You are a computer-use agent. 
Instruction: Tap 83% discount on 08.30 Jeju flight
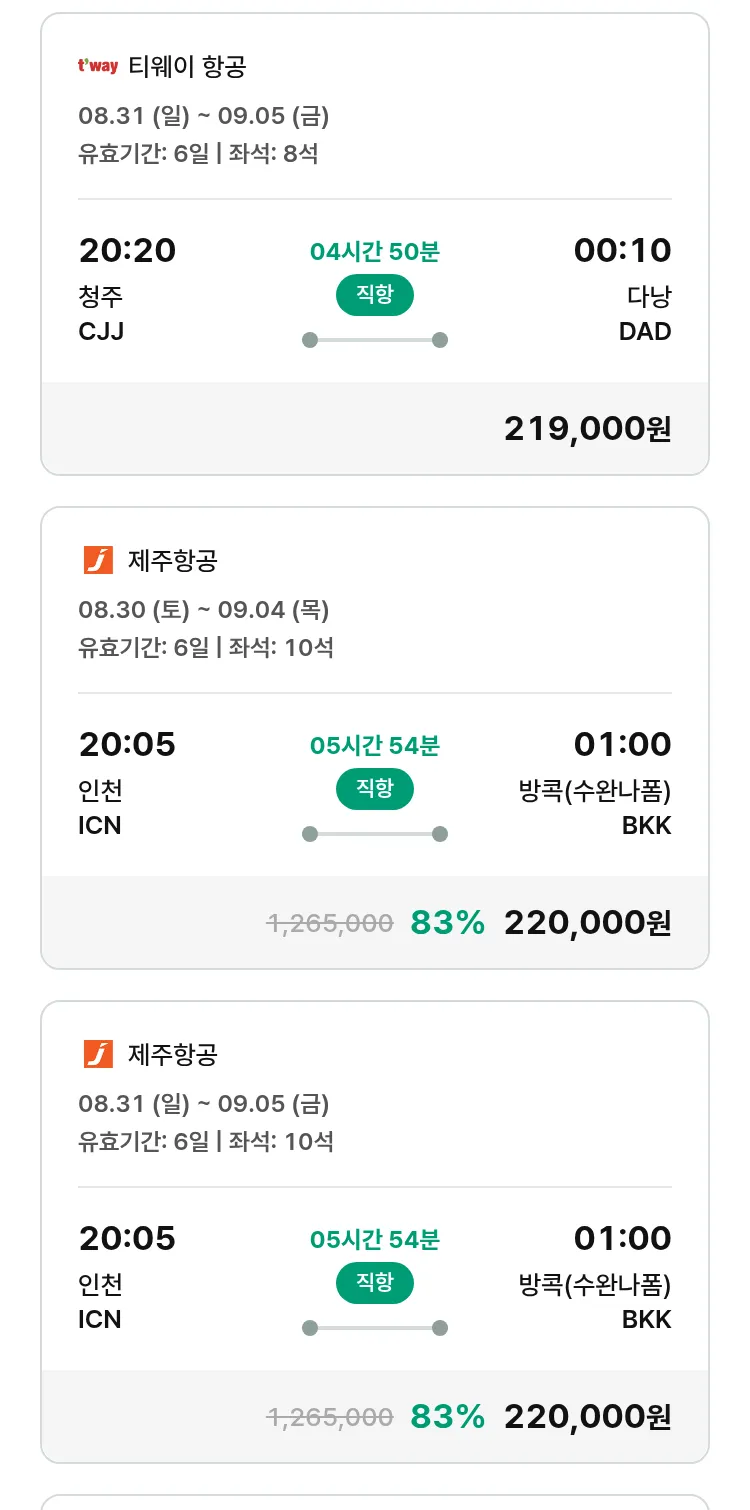pyautogui.click(x=447, y=923)
